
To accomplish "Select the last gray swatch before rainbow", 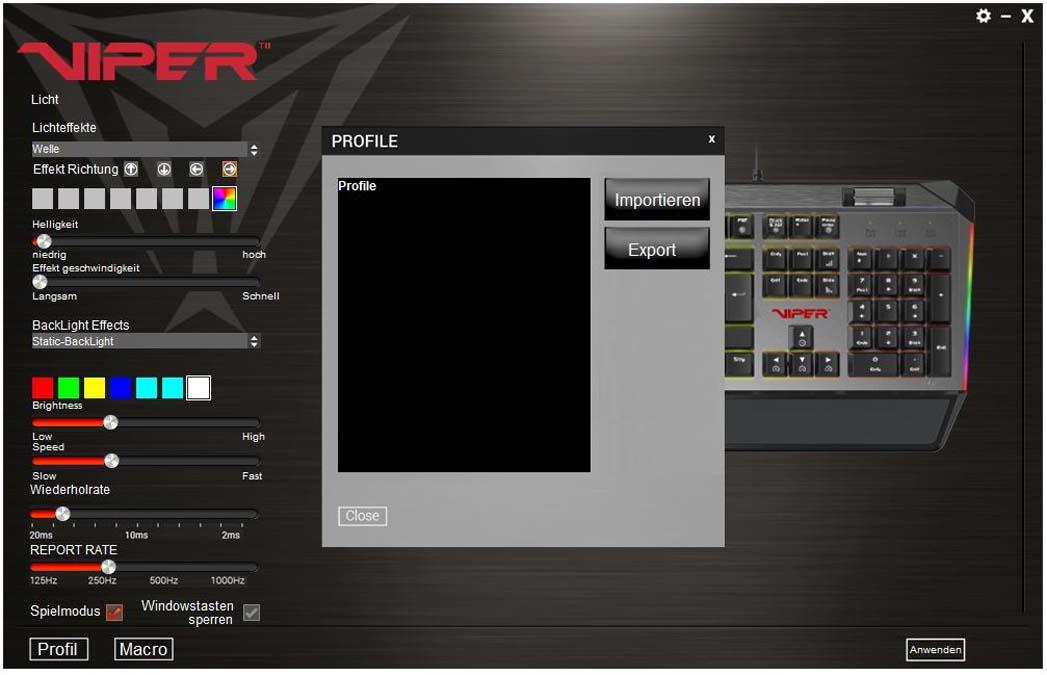I will (198, 198).
